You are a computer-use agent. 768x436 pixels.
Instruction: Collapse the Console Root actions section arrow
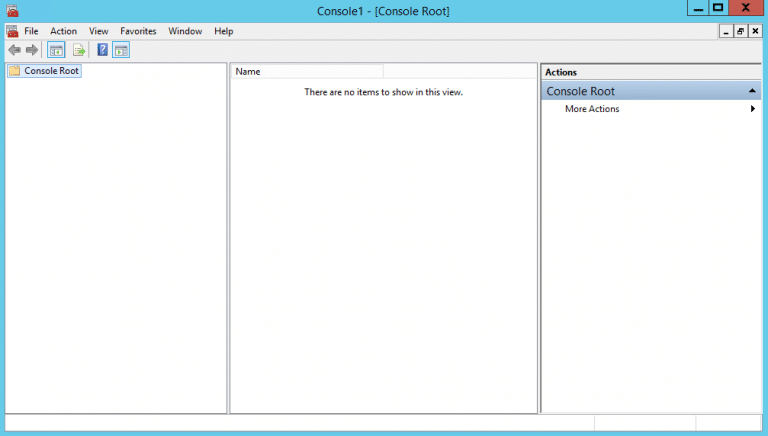(x=752, y=91)
